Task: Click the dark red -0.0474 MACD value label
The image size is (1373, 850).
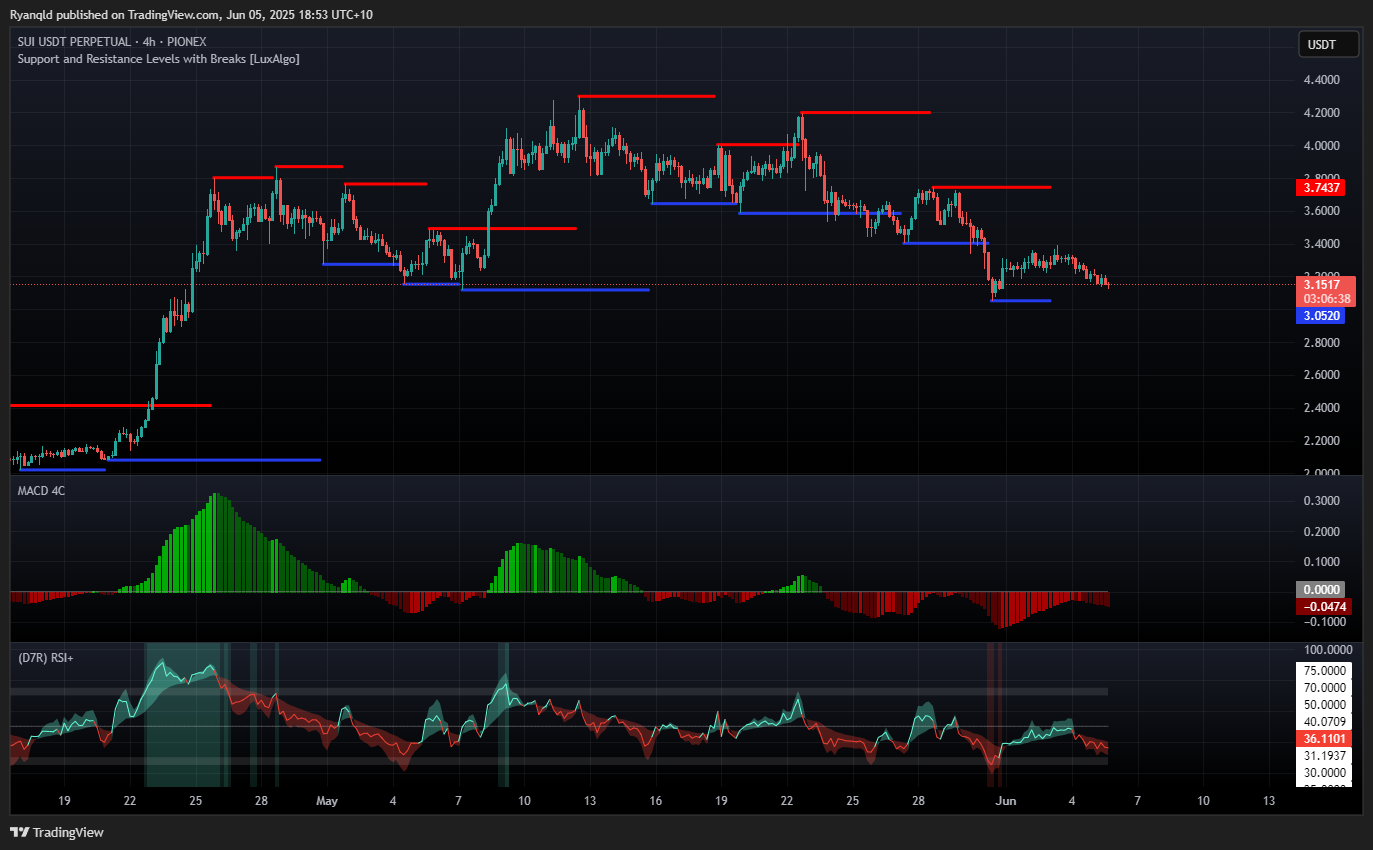Action: click(1322, 606)
